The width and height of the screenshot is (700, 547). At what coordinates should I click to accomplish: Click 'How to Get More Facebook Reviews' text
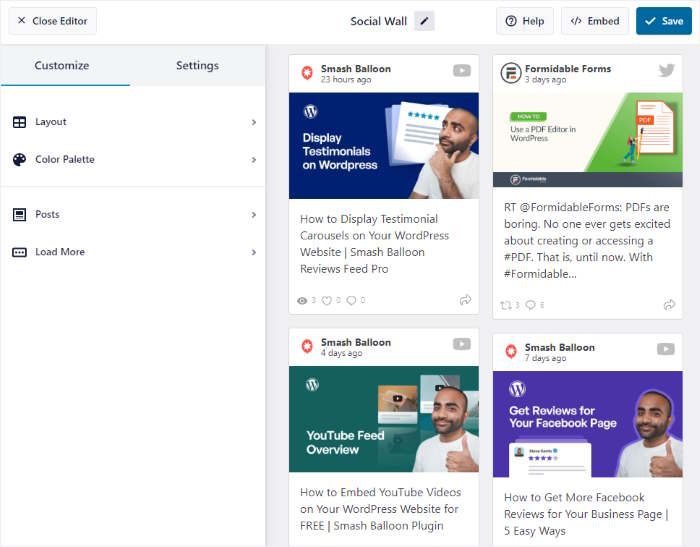point(586,514)
